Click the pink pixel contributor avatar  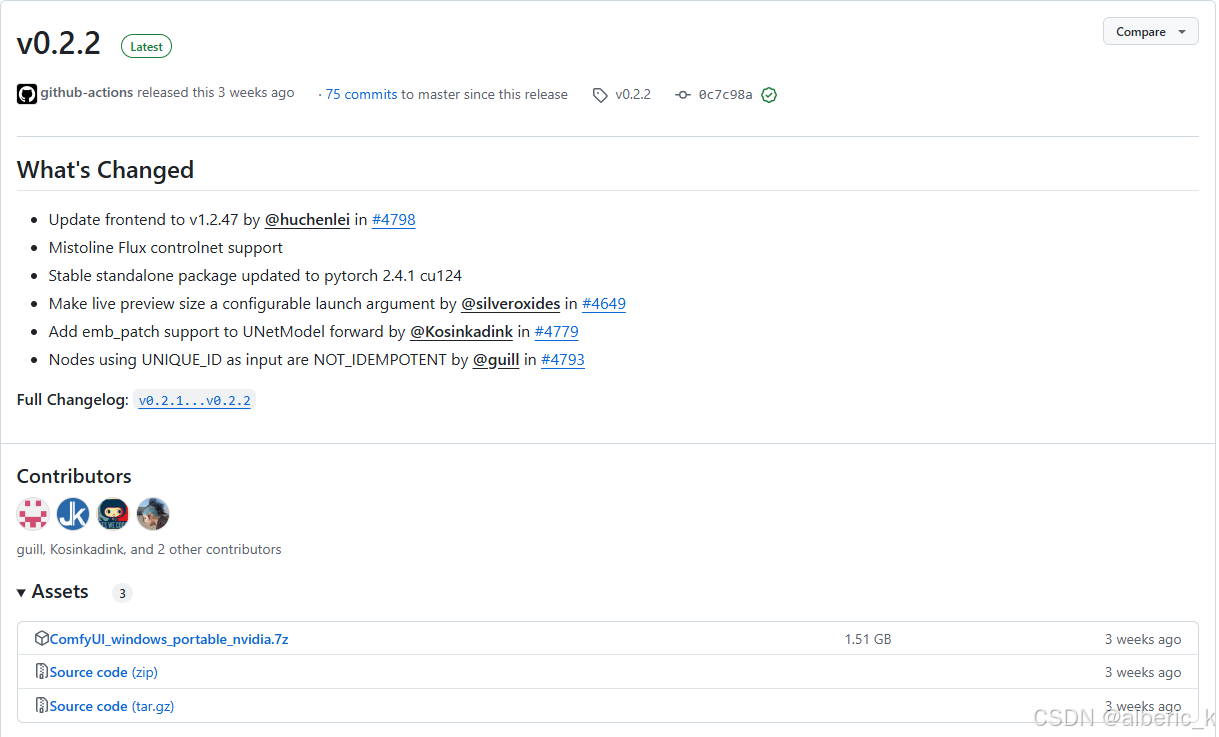[x=33, y=514]
